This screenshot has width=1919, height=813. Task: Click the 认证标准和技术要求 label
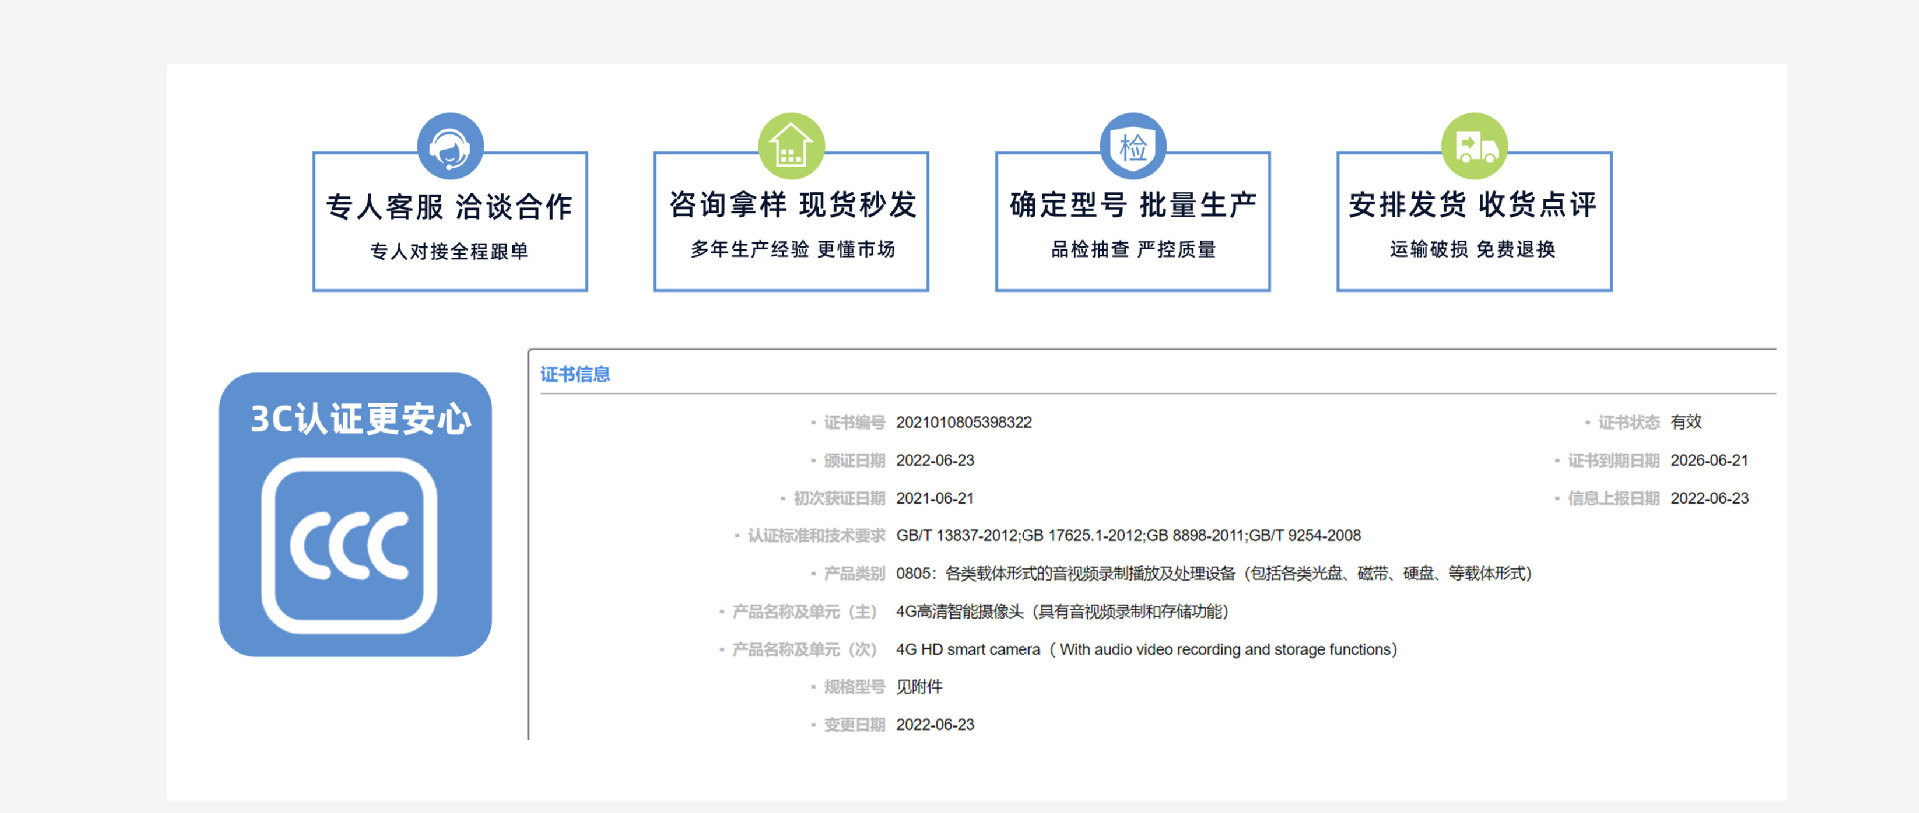click(816, 535)
